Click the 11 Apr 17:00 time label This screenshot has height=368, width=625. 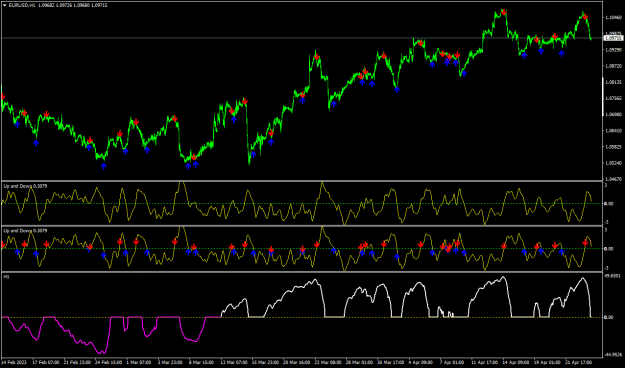484,362
